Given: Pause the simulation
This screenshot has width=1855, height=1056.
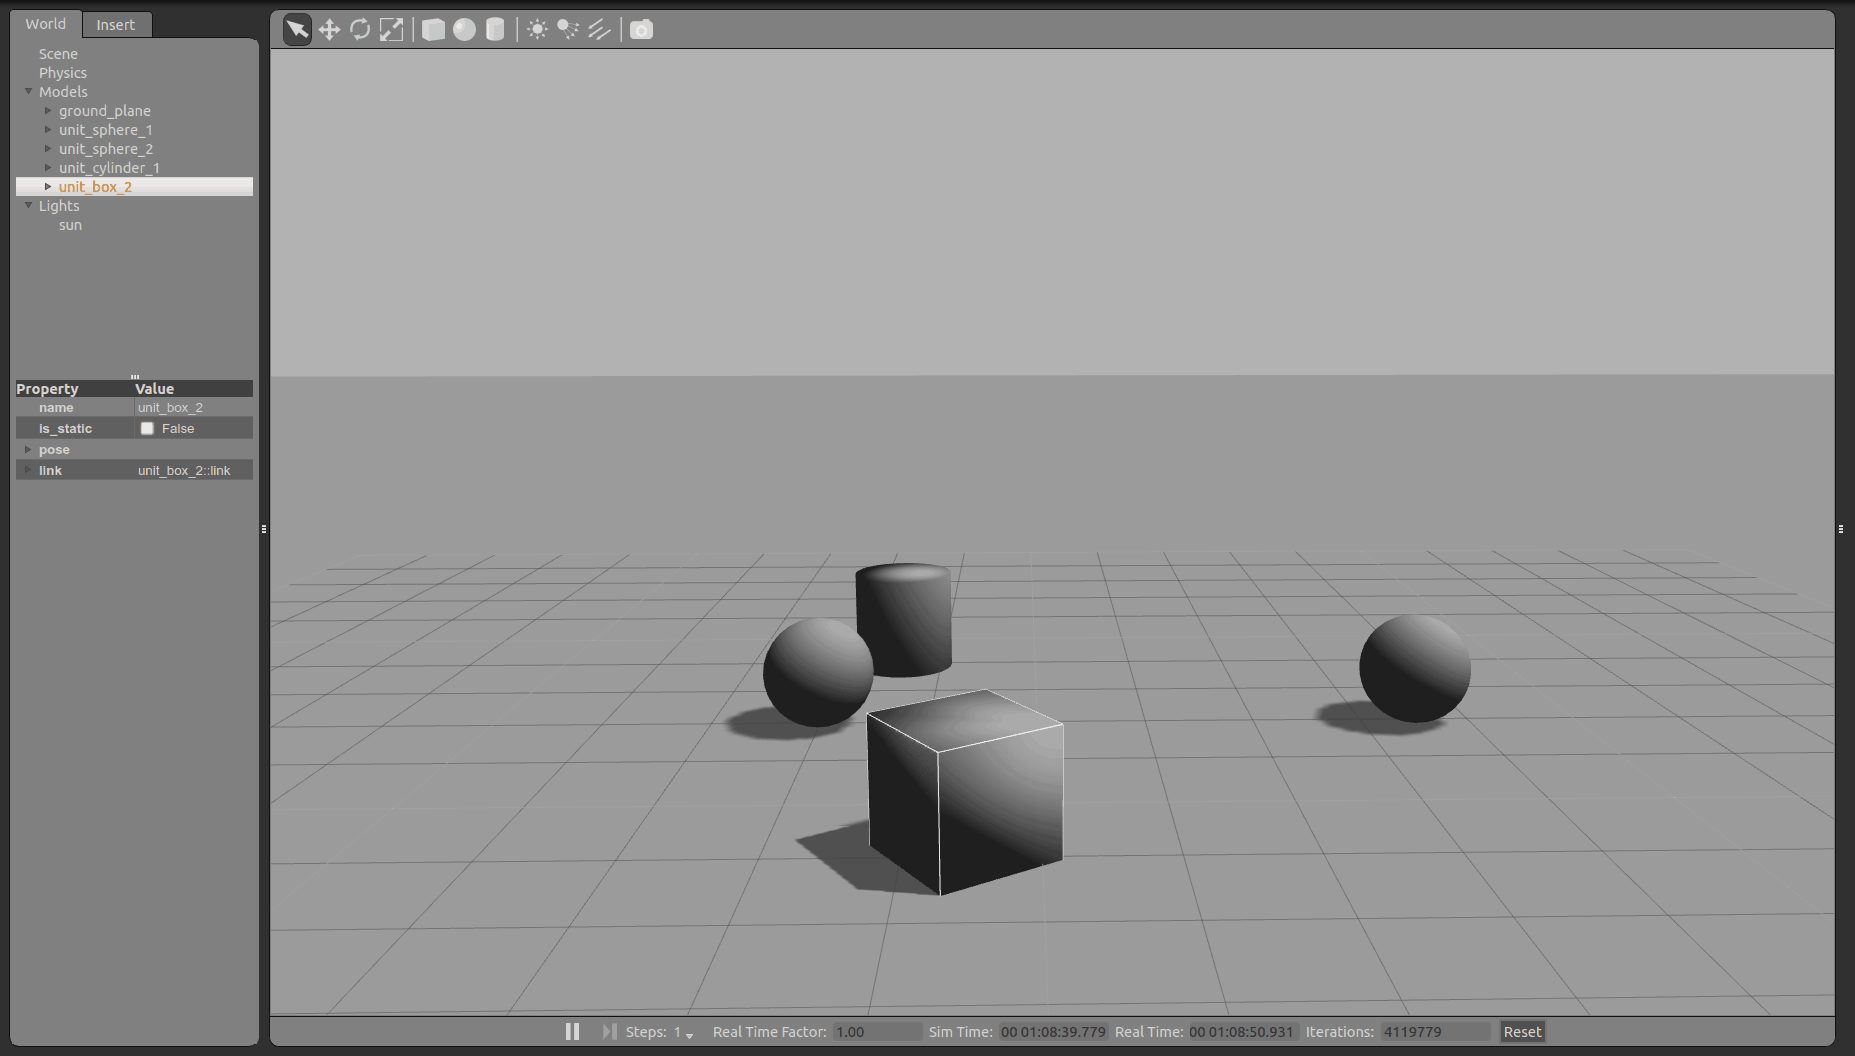Looking at the screenshot, I should pos(572,1031).
